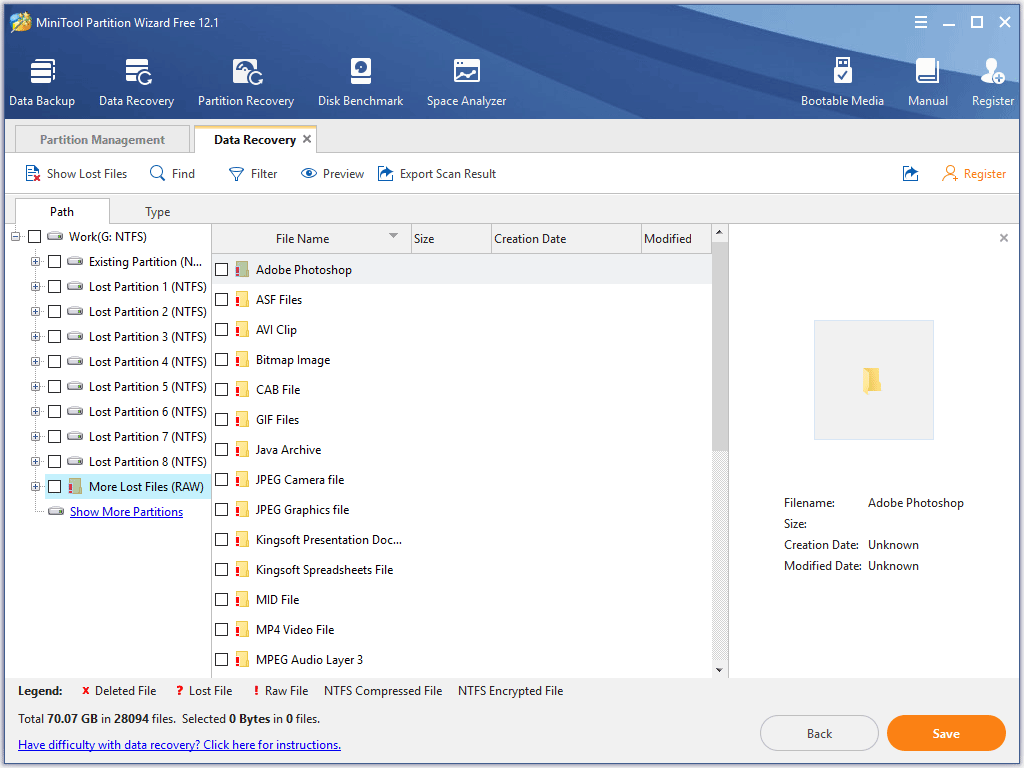The image size is (1024, 768).
Task: Open the Data Backup tool
Action: coord(42,82)
